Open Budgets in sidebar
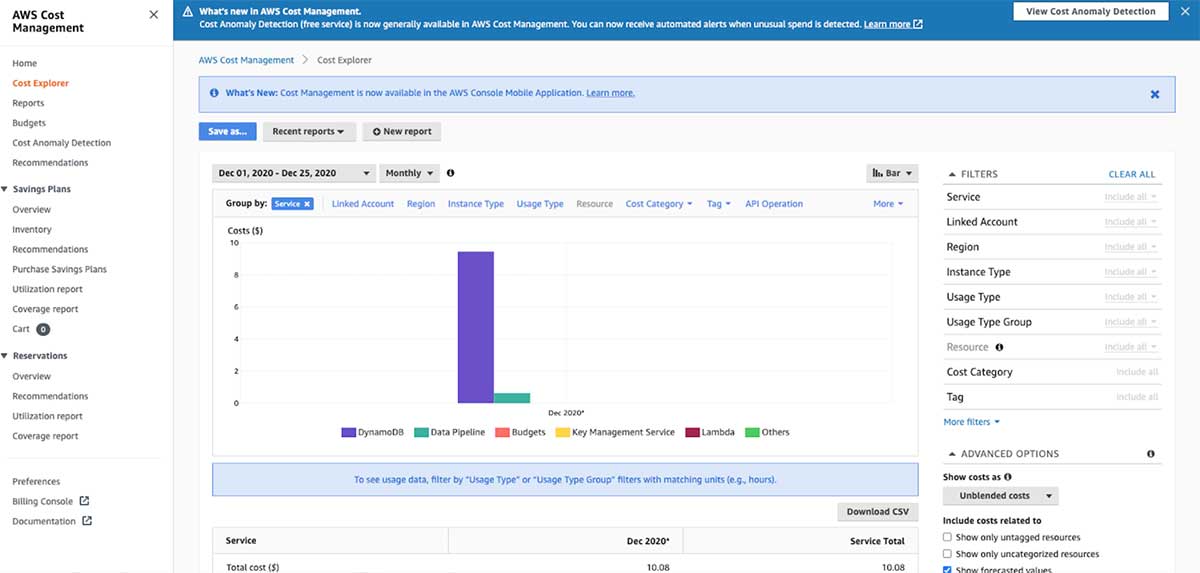 (29, 123)
